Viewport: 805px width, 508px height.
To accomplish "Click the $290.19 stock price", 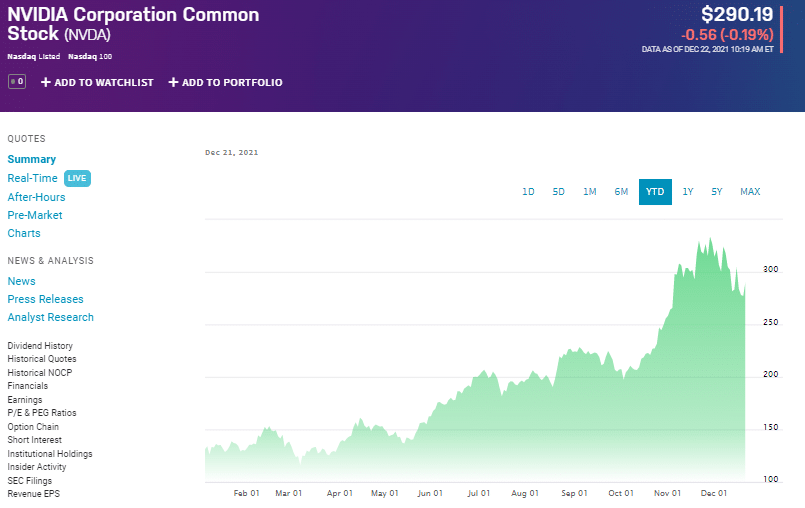I will [737, 14].
